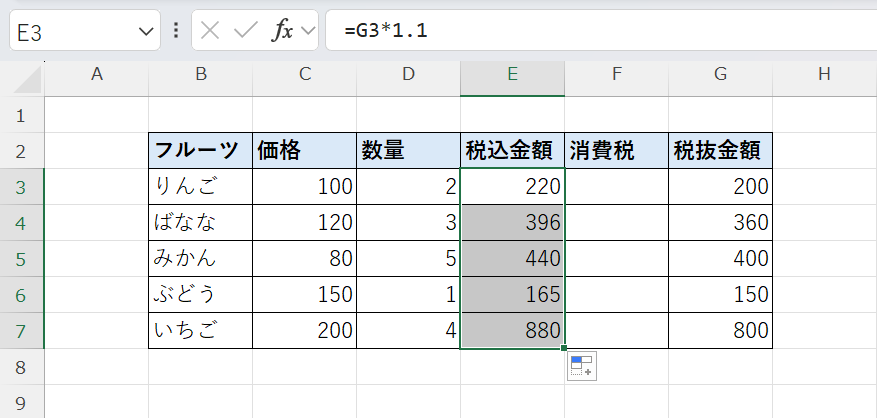Viewport: 877px width, 418px height.
Task: Click the 税込金額 header cell
Action: (x=512, y=151)
